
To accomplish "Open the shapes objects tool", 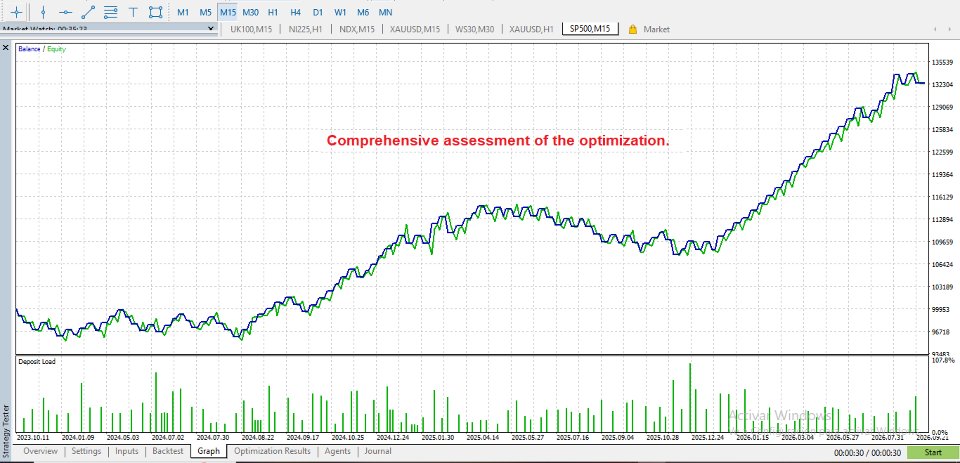I will pos(156,12).
